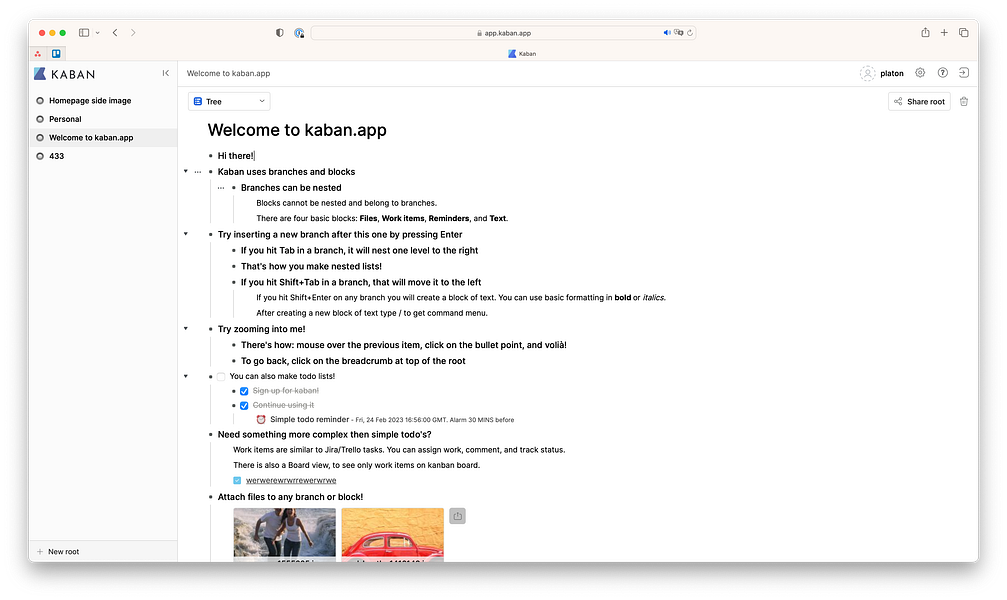Click the logout arrow icon
The image size is (1007, 600).
click(963, 73)
